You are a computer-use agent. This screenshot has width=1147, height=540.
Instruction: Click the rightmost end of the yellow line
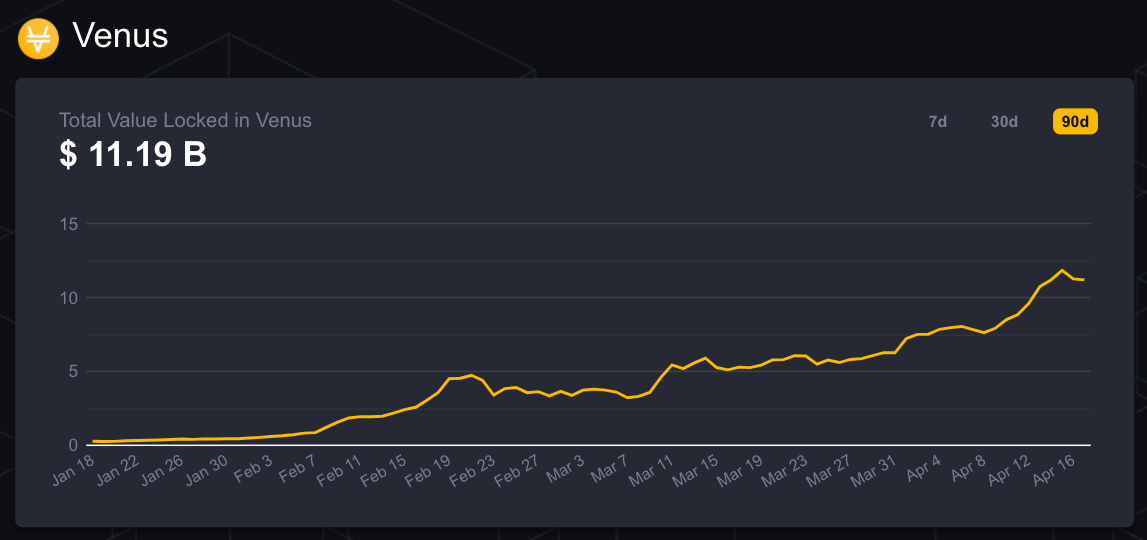tap(1085, 280)
